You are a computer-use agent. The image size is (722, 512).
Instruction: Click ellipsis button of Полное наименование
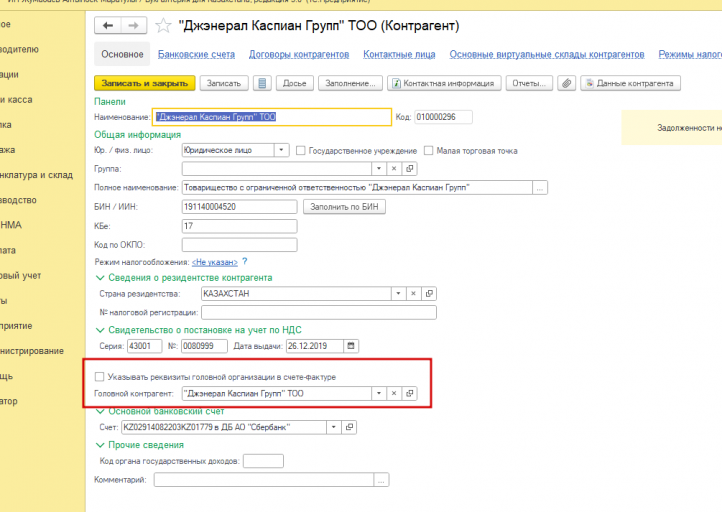[x=540, y=188]
